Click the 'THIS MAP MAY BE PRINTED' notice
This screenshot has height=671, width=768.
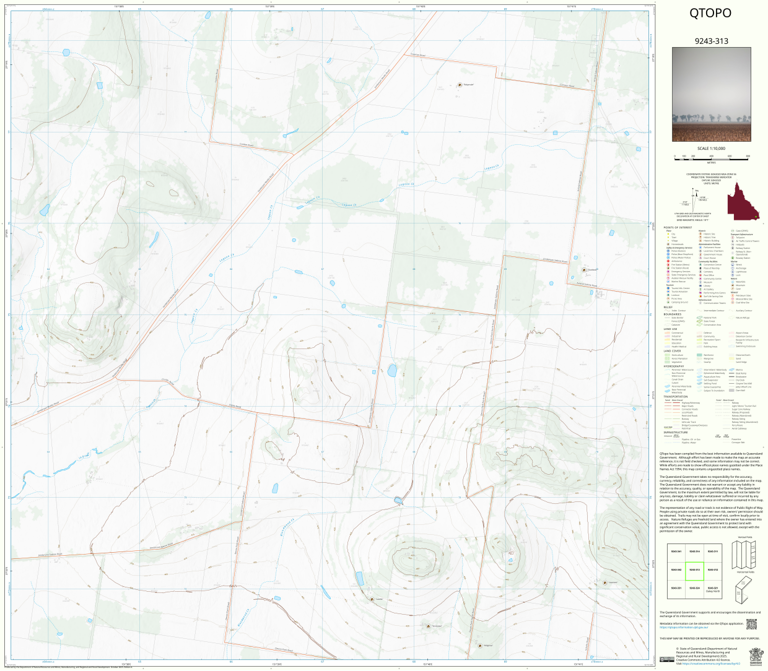click(709, 638)
